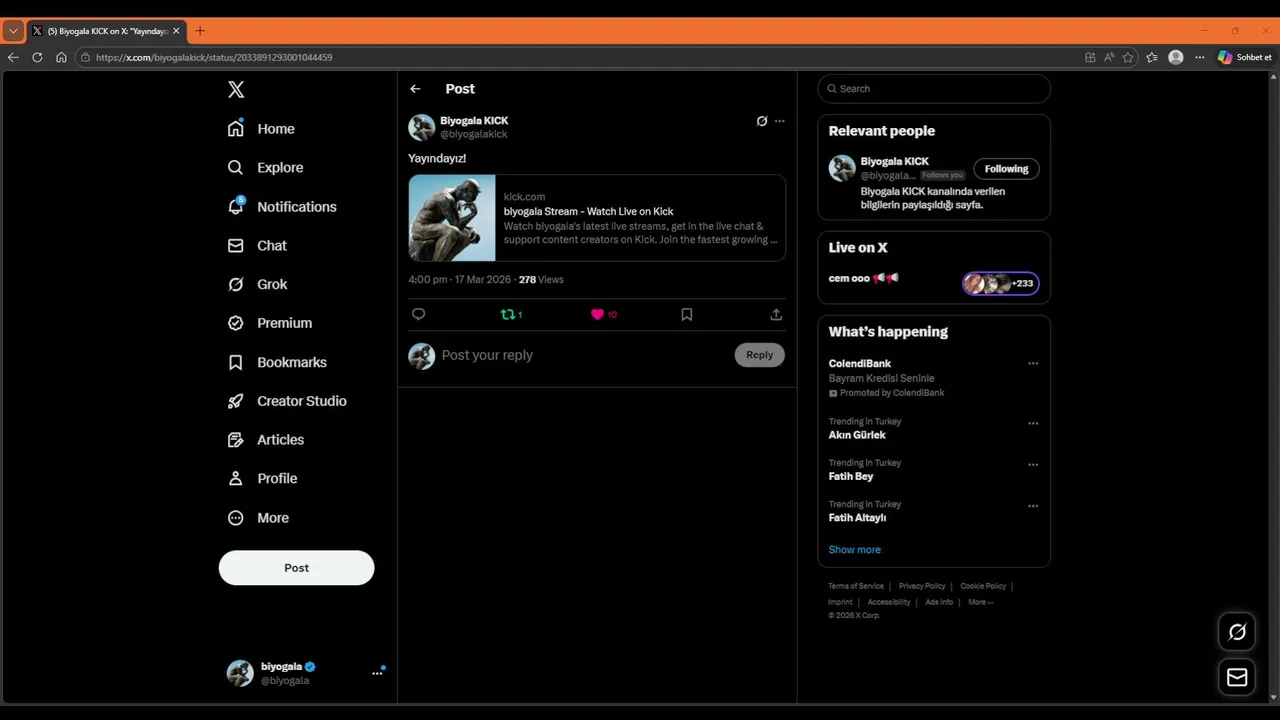The image size is (1280, 720).
Task: Toggle the Following button for Biyogala KICK
Action: click(1006, 169)
